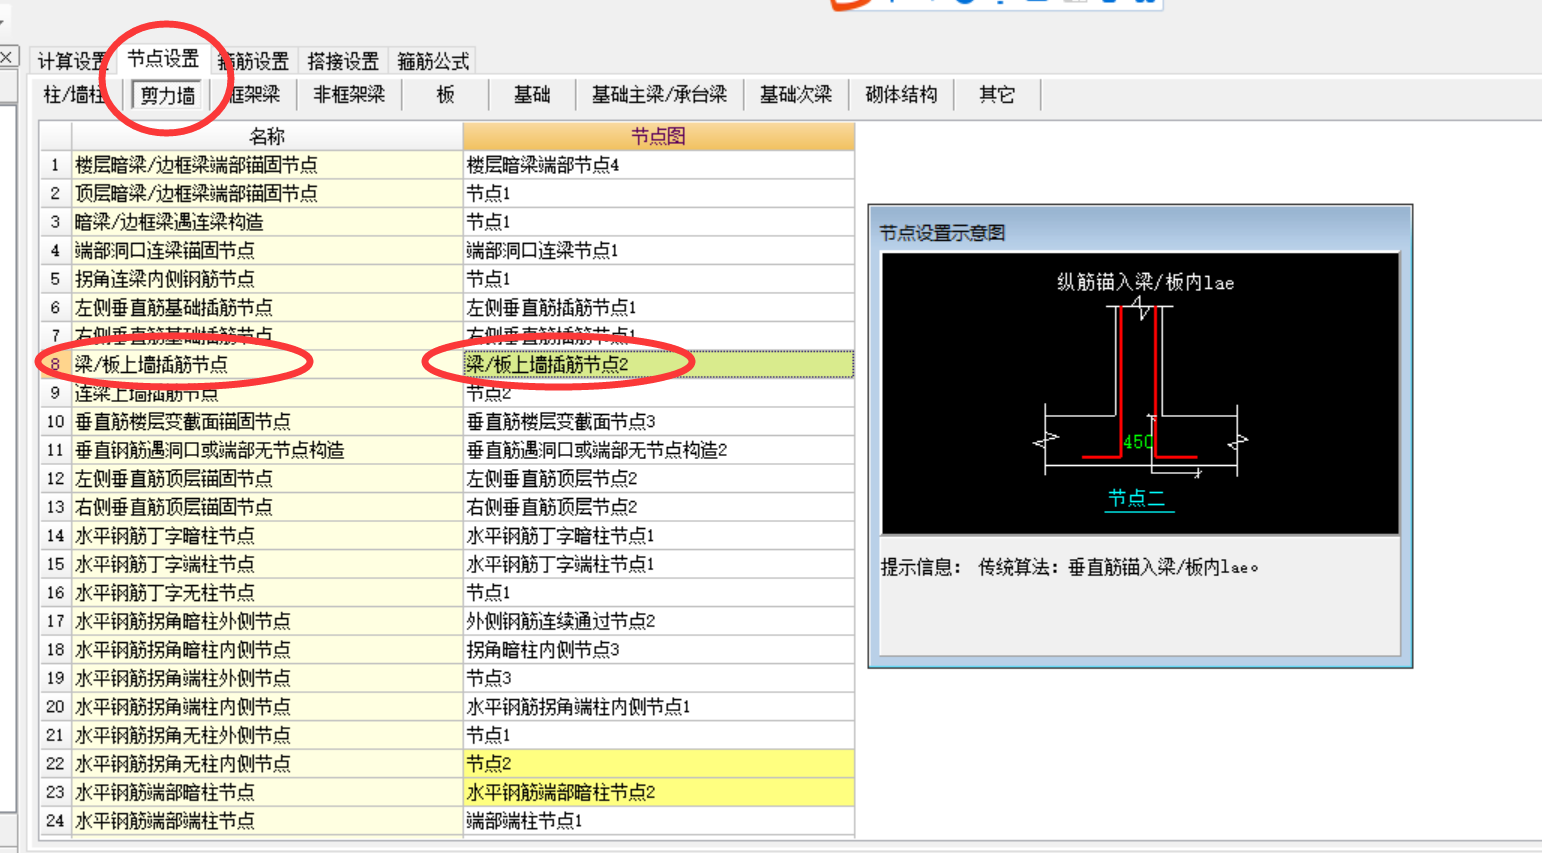Open the 箍筋公式 tab
This screenshot has width=1542, height=853.
coord(433,61)
